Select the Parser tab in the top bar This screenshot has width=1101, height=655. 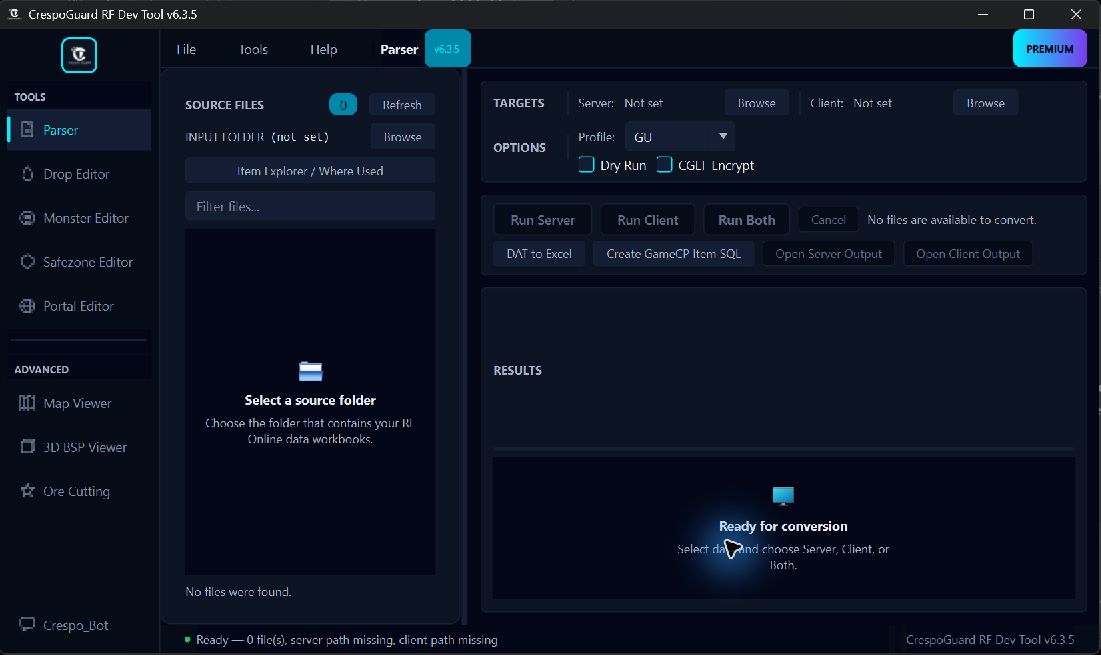point(399,49)
